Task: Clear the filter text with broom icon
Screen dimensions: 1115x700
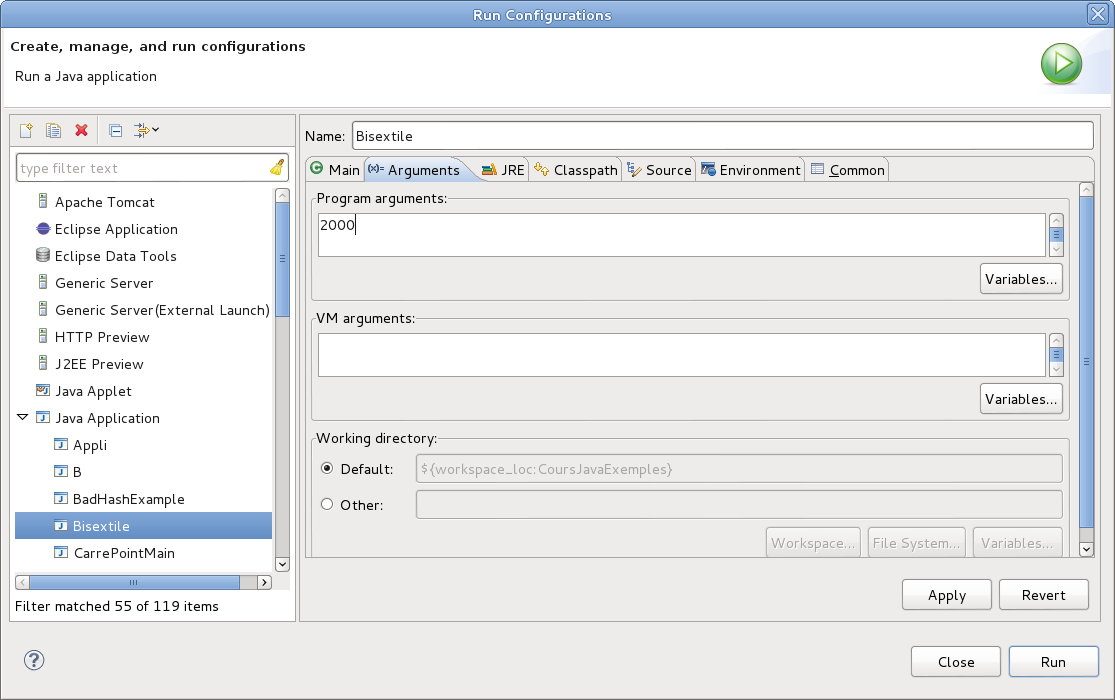Action: (277, 168)
